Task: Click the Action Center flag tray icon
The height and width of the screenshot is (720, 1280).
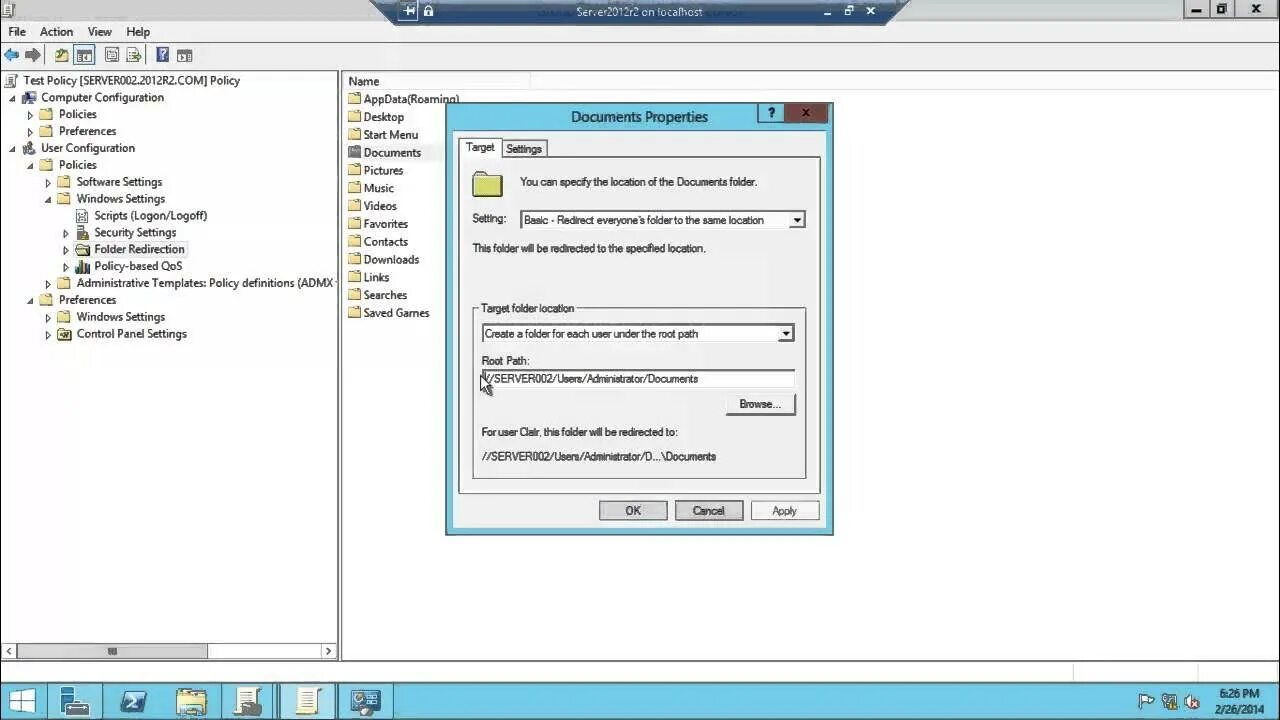Action: [x=1146, y=702]
